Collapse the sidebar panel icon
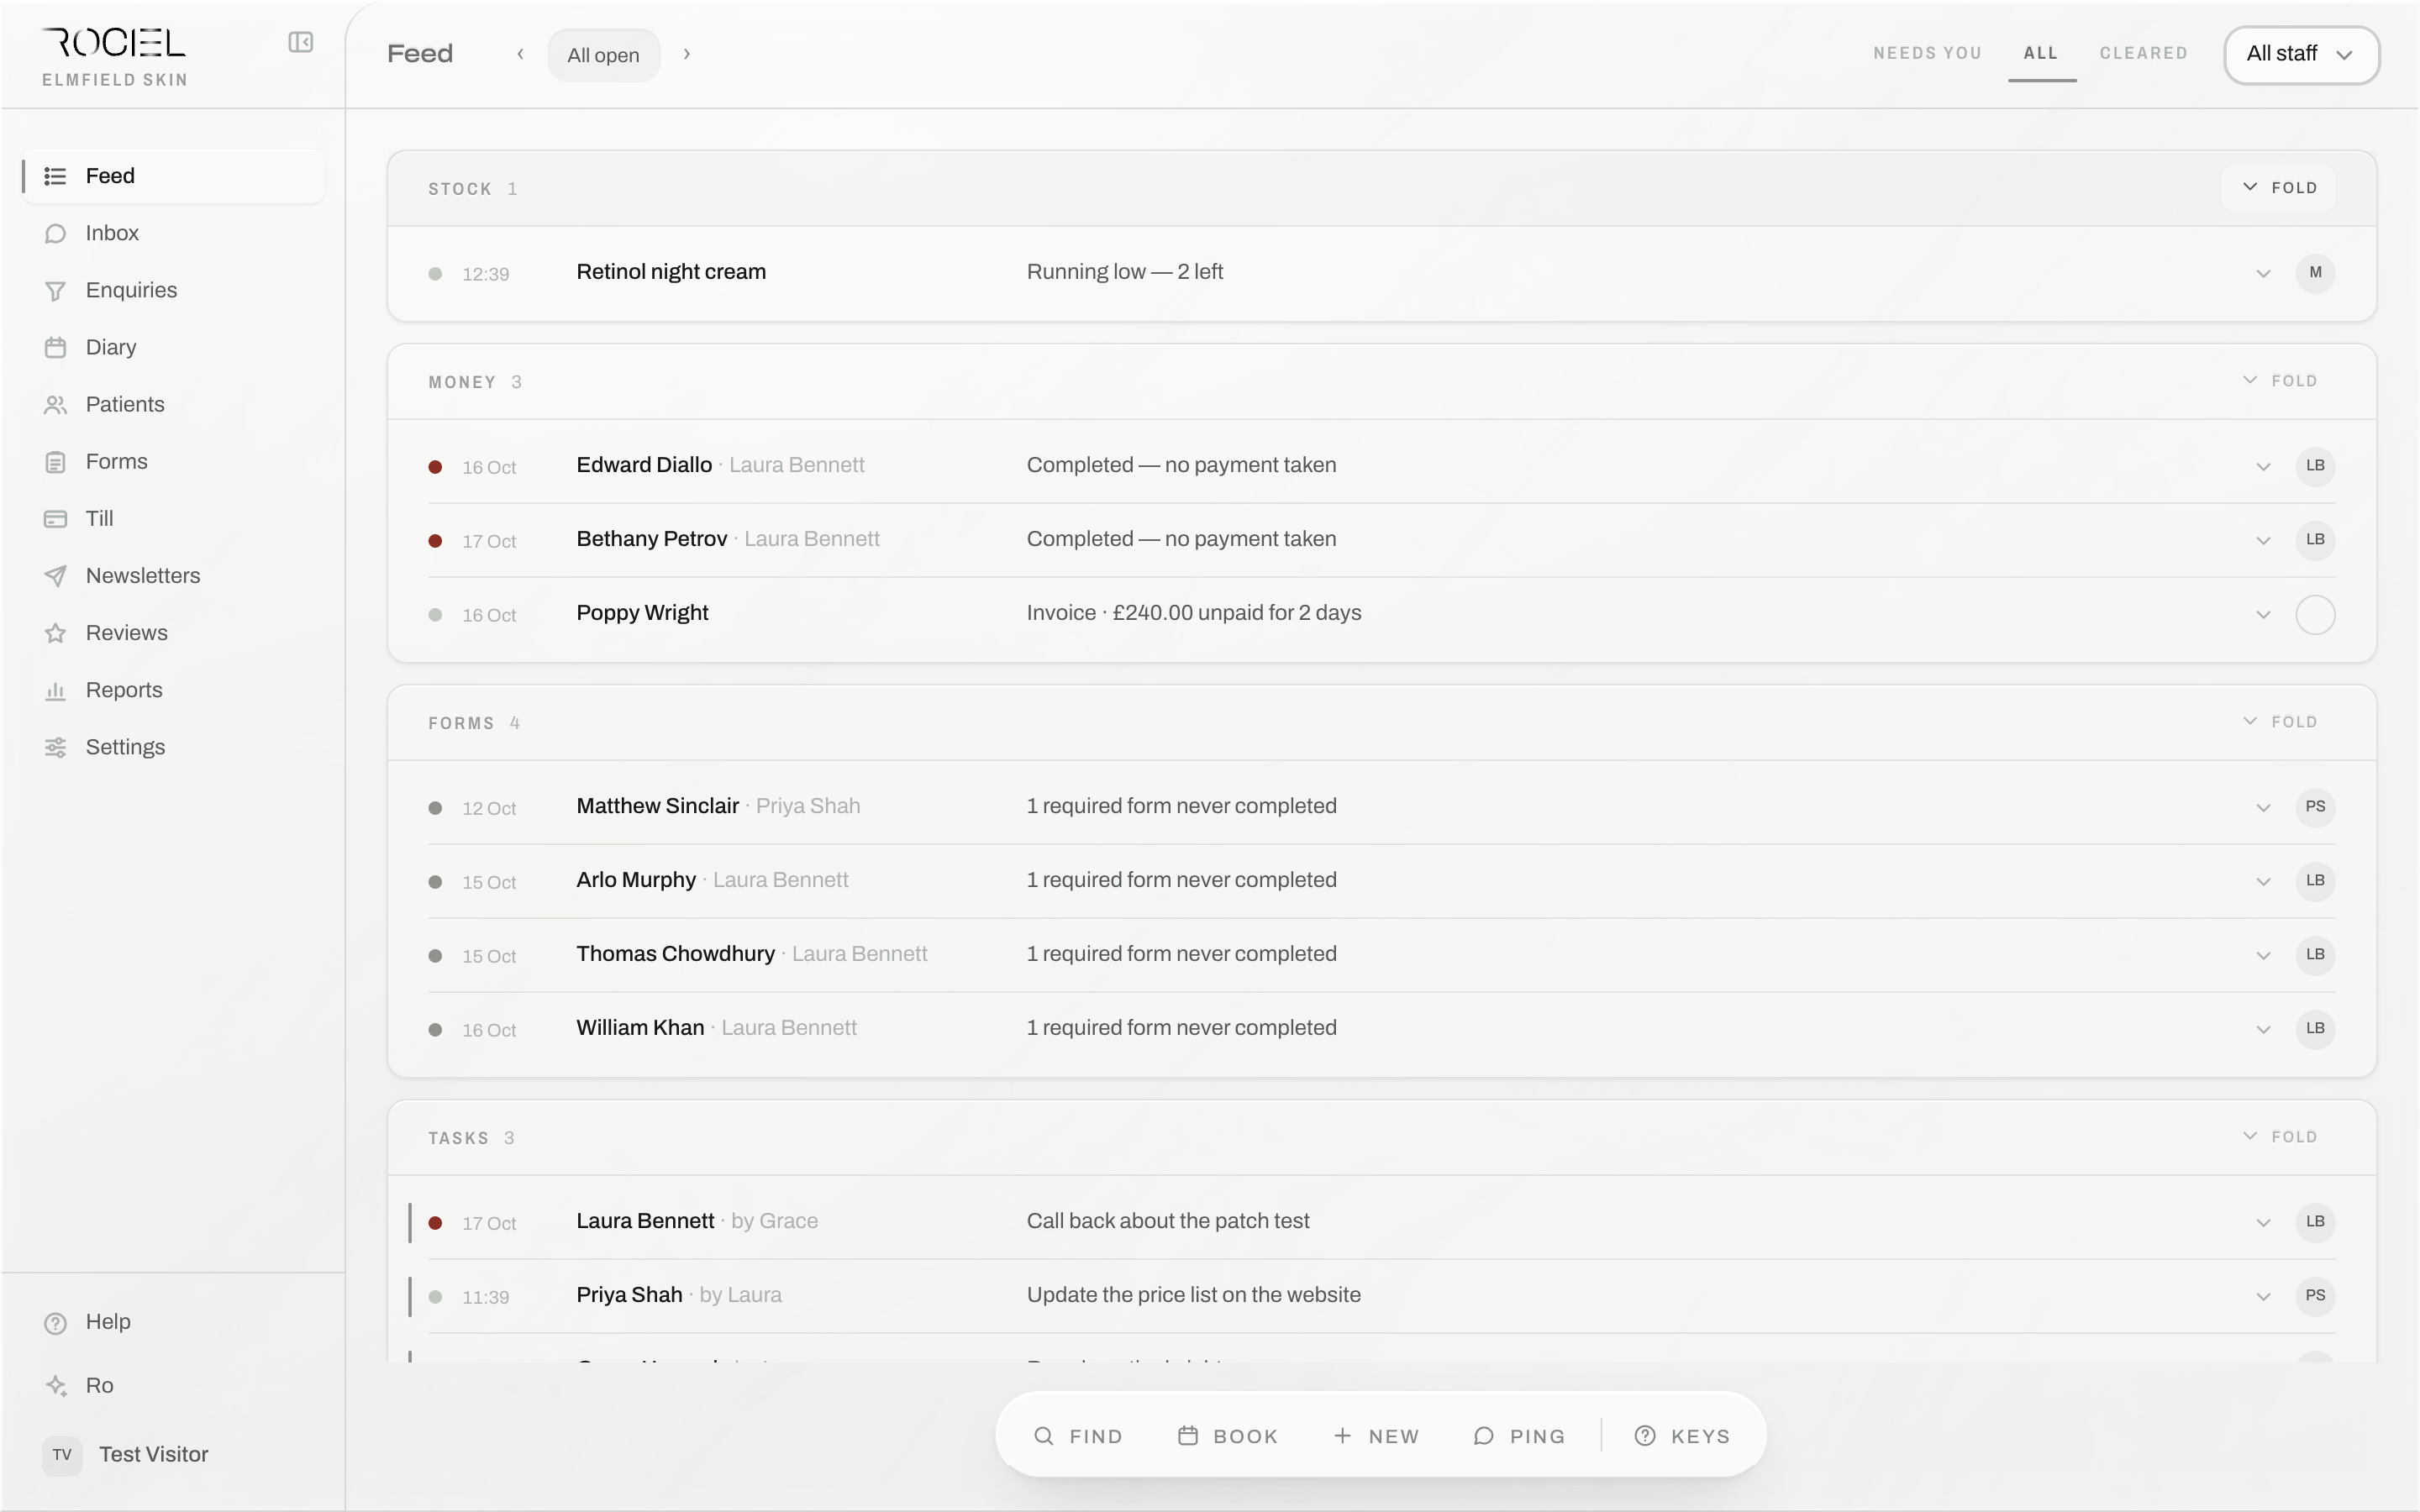This screenshot has width=2420, height=1512. point(301,42)
